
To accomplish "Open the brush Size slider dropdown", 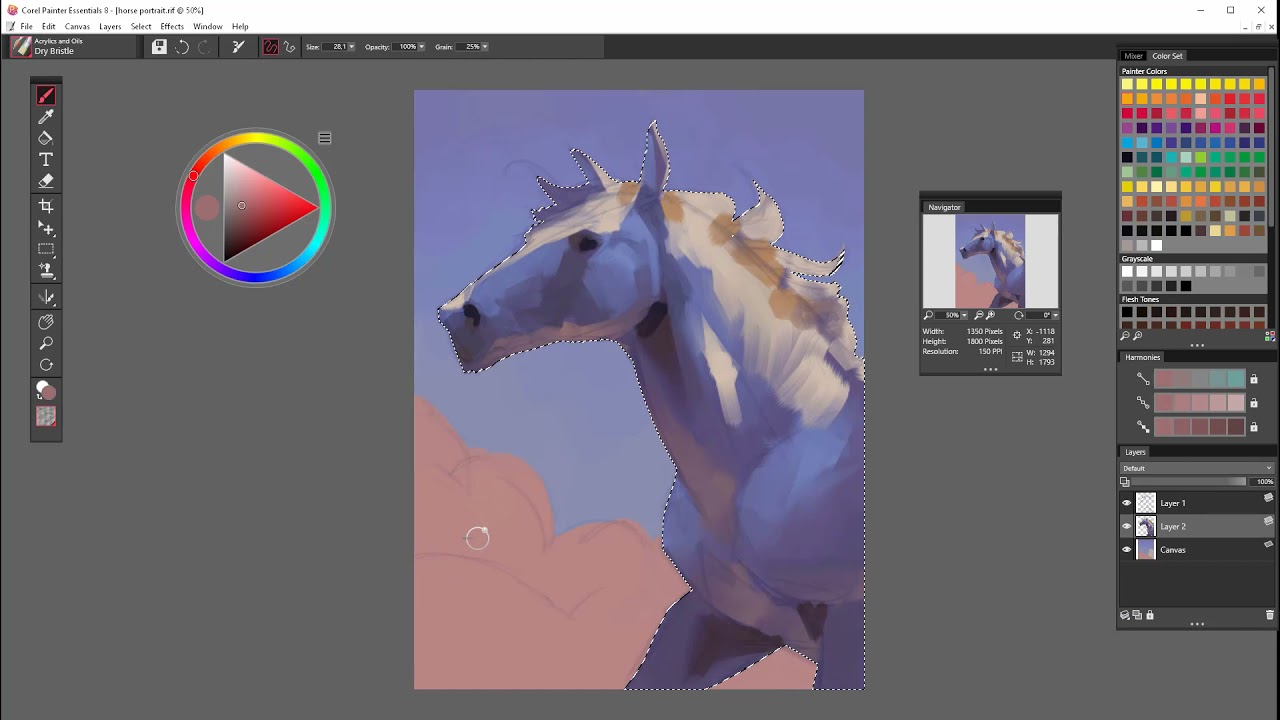I will [352, 47].
